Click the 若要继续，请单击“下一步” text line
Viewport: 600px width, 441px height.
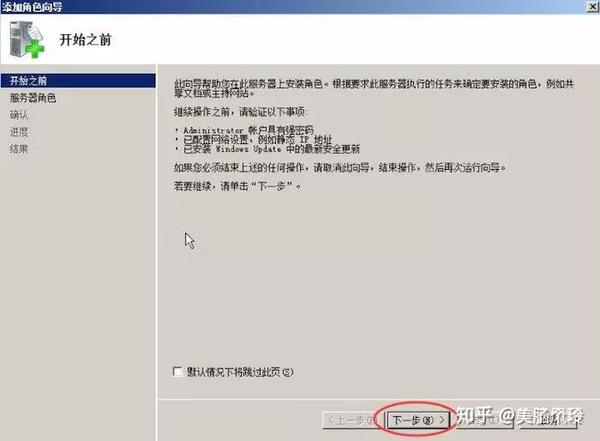pyautogui.click(x=237, y=186)
